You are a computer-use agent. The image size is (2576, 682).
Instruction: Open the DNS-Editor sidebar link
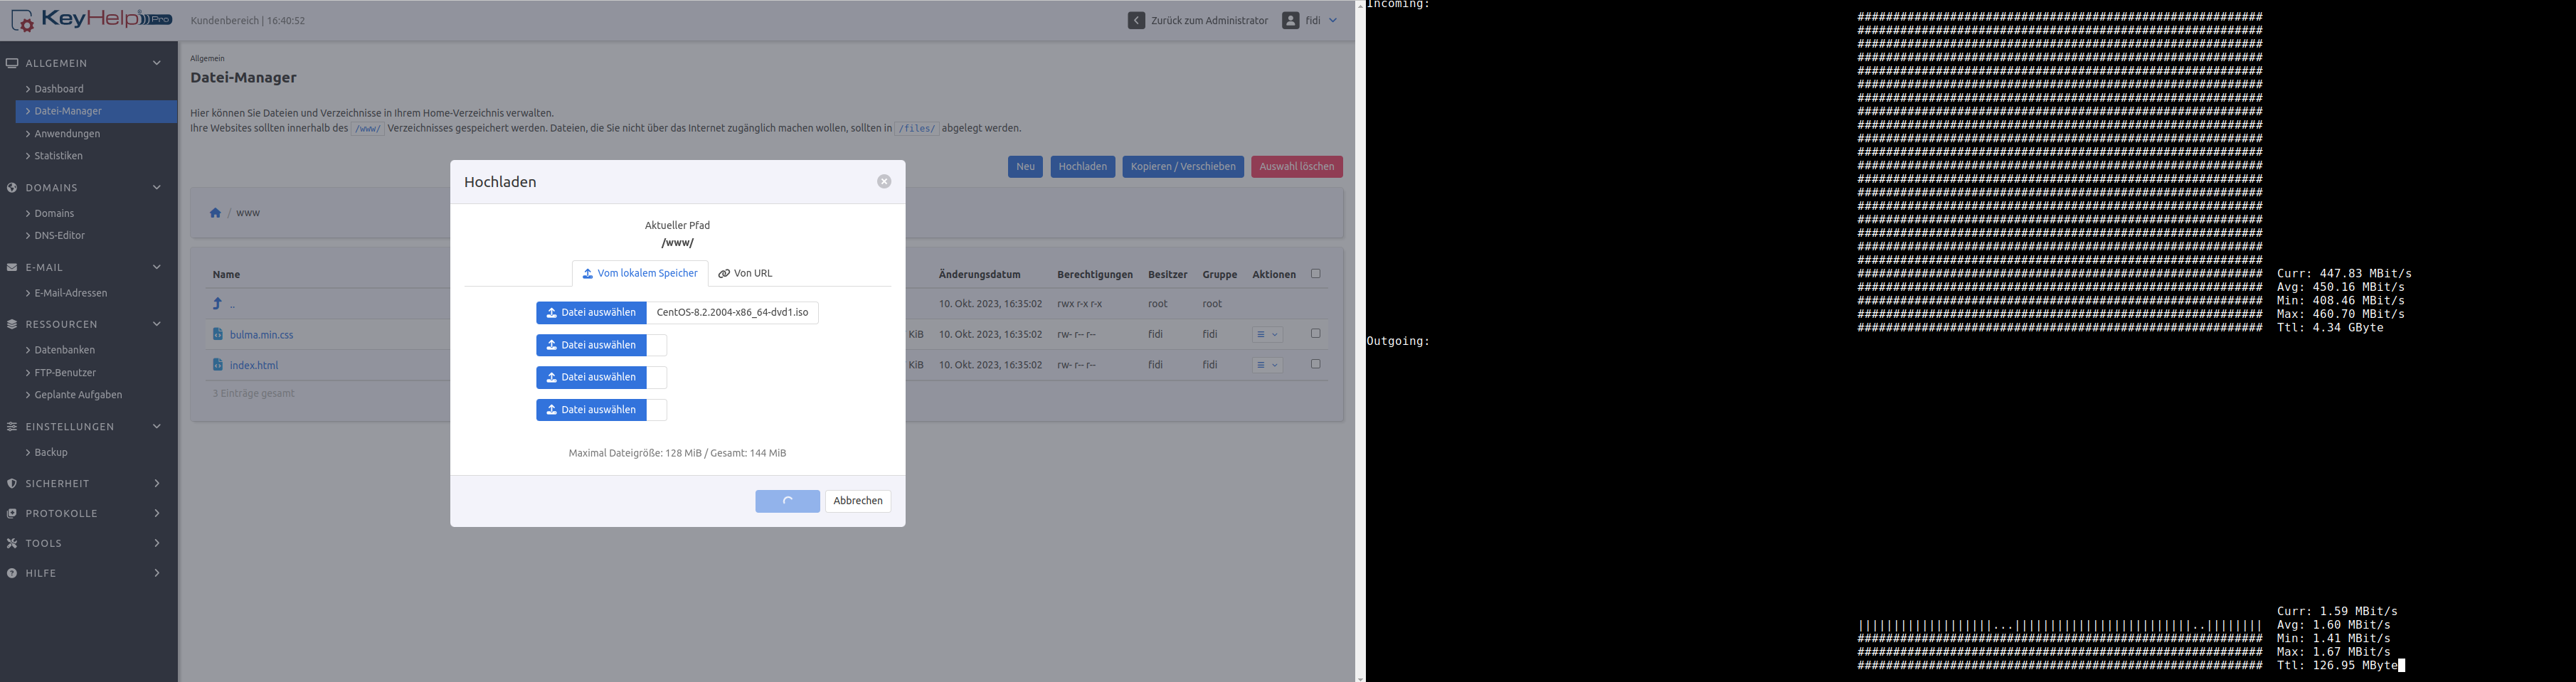coord(60,236)
